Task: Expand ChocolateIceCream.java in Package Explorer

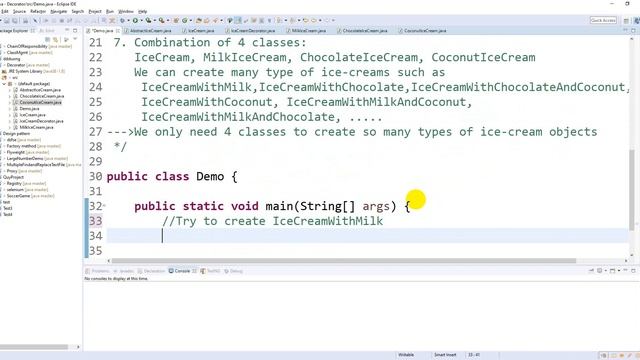Action: tap(10, 96)
